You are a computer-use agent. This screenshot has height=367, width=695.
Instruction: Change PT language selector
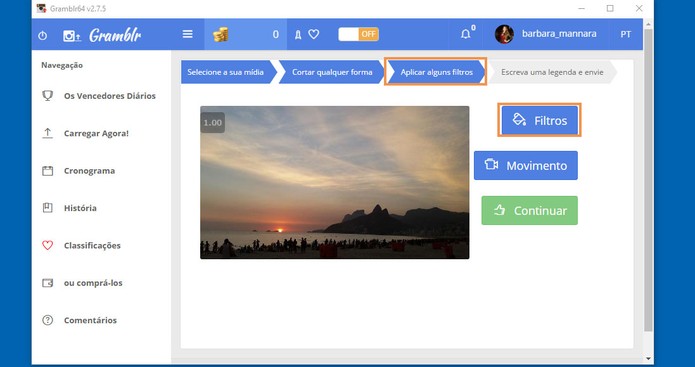pyautogui.click(x=625, y=34)
